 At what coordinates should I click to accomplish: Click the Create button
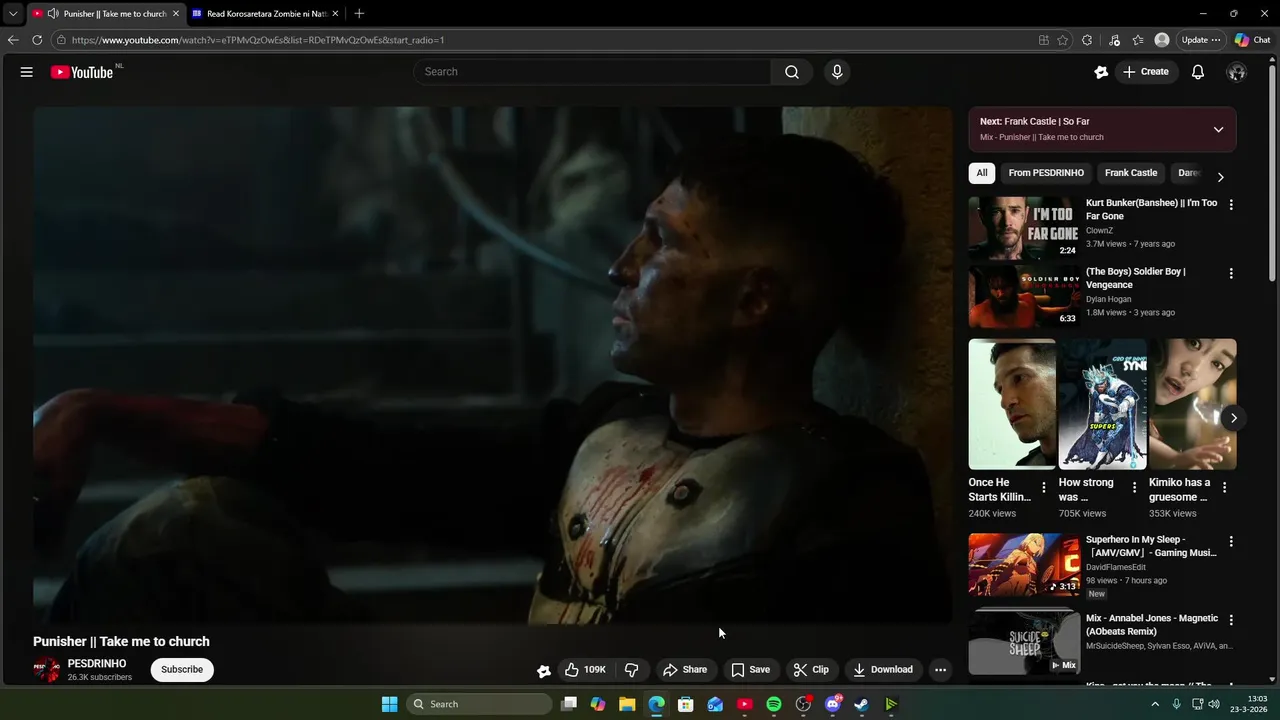point(1145,72)
